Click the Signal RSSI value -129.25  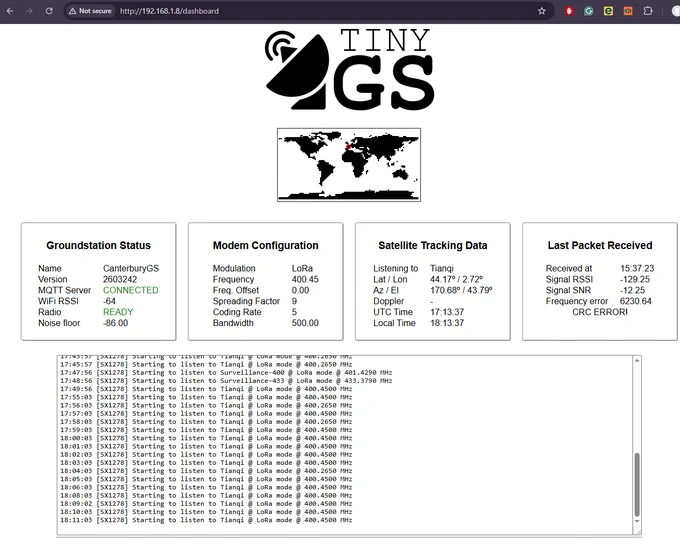635,279
